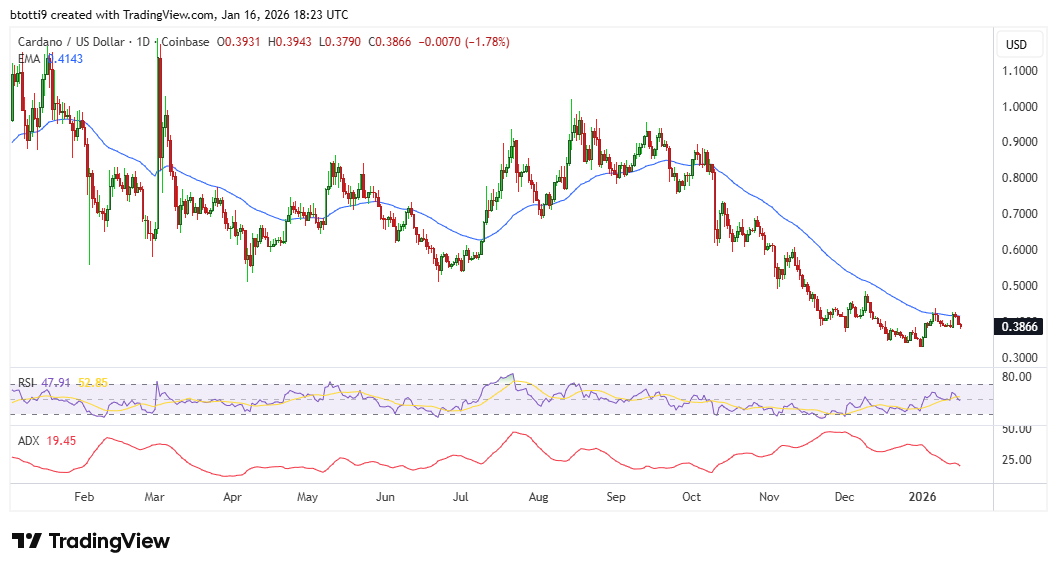Click the Aug label on time axis
This screenshot has width=1057, height=571.
tap(537, 496)
